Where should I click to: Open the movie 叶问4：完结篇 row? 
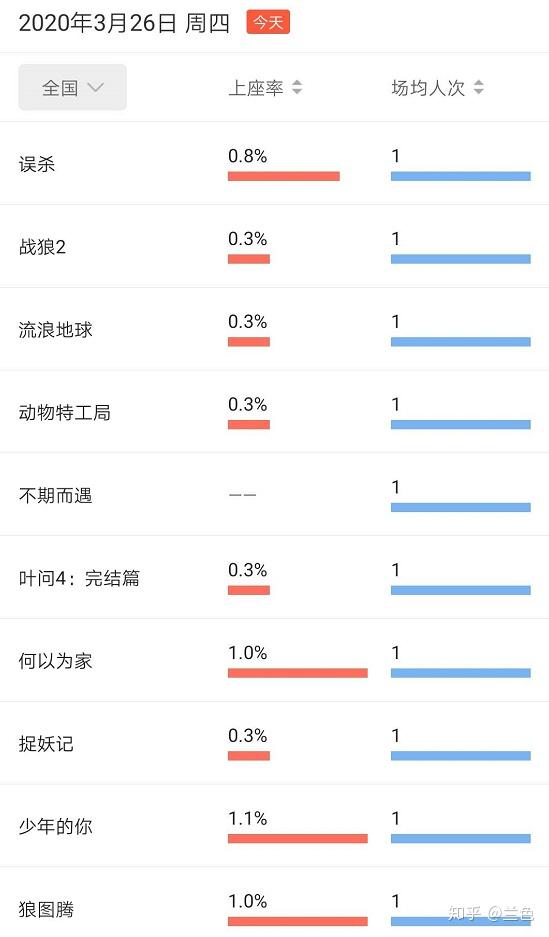274,577
